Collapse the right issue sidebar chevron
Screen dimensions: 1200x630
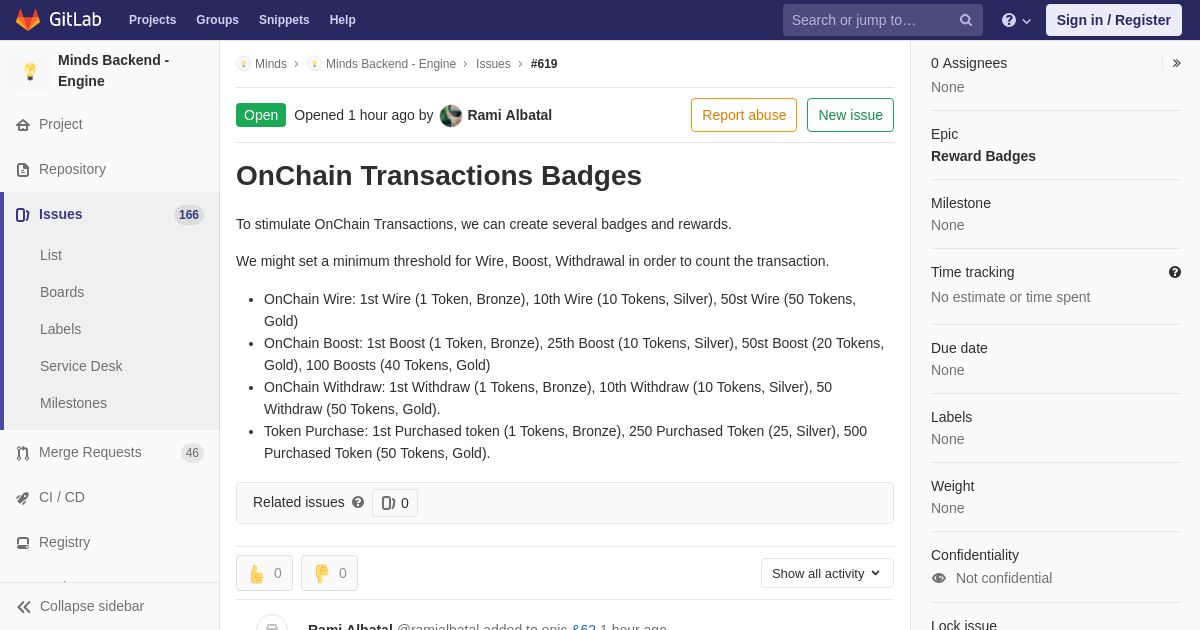pyautogui.click(x=1176, y=63)
